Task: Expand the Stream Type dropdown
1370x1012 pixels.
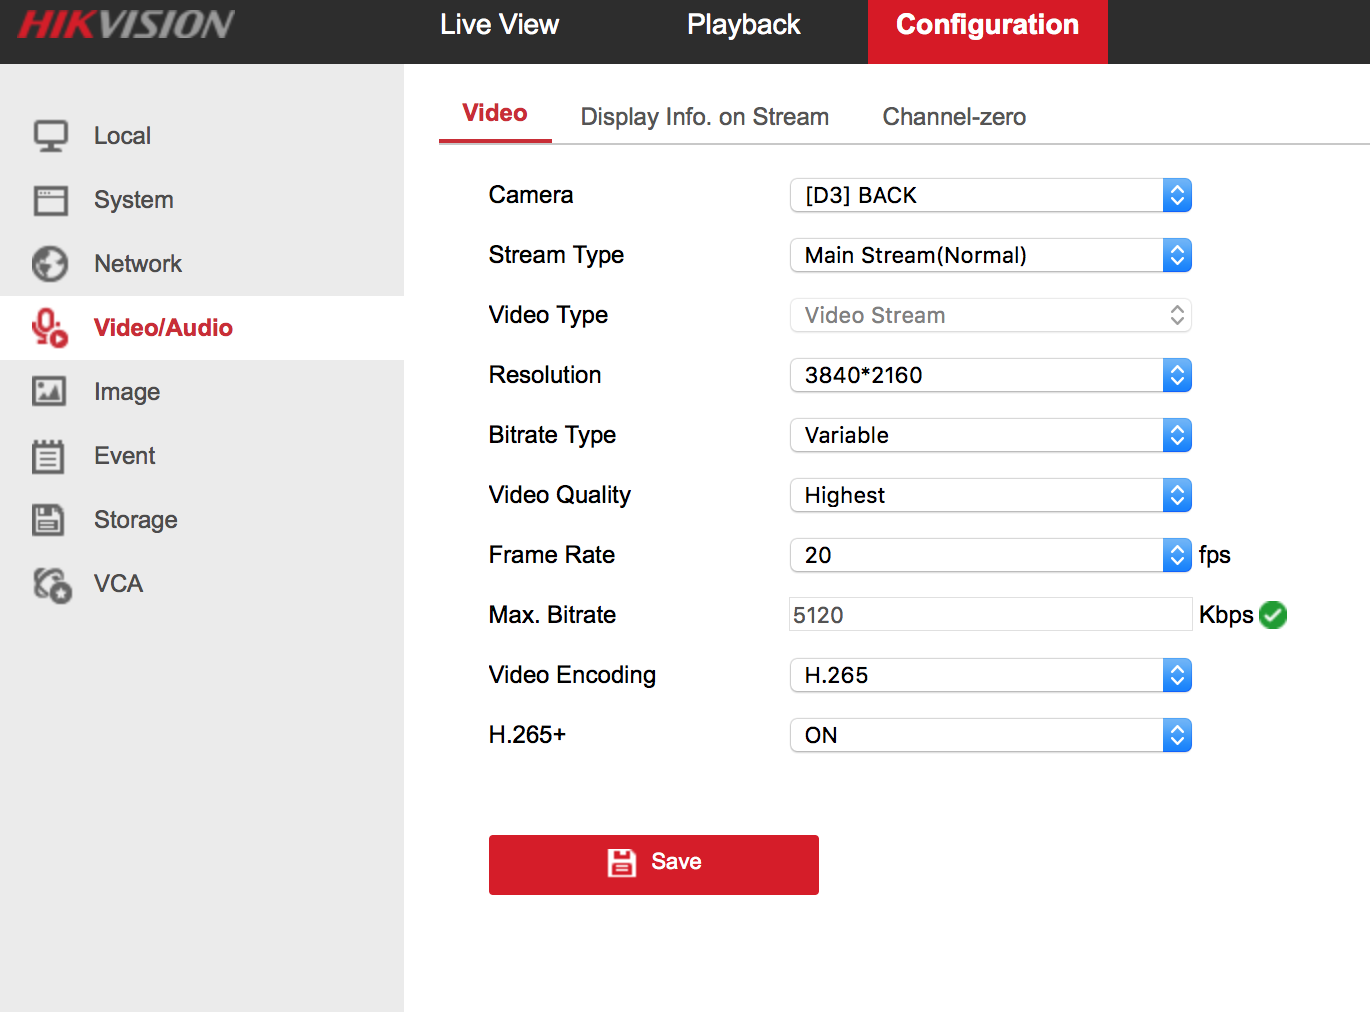Action: (x=990, y=255)
